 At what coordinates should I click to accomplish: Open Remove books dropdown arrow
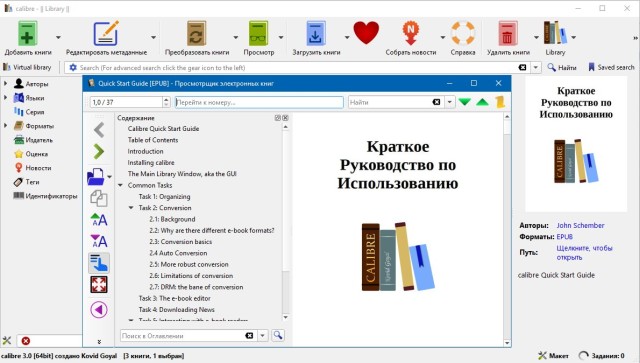536,37
